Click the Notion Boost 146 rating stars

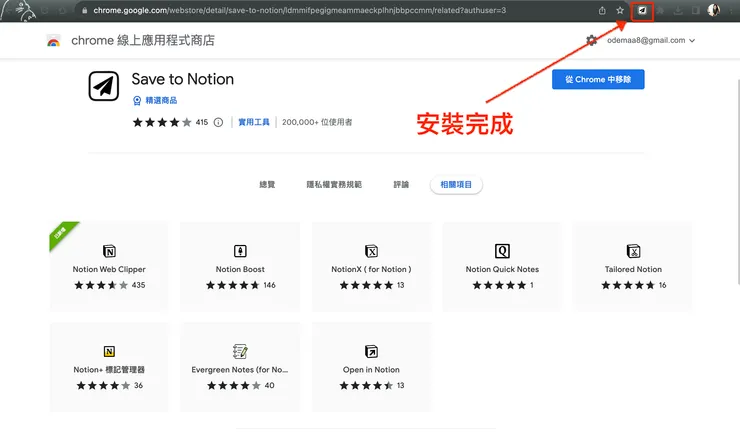pos(233,285)
